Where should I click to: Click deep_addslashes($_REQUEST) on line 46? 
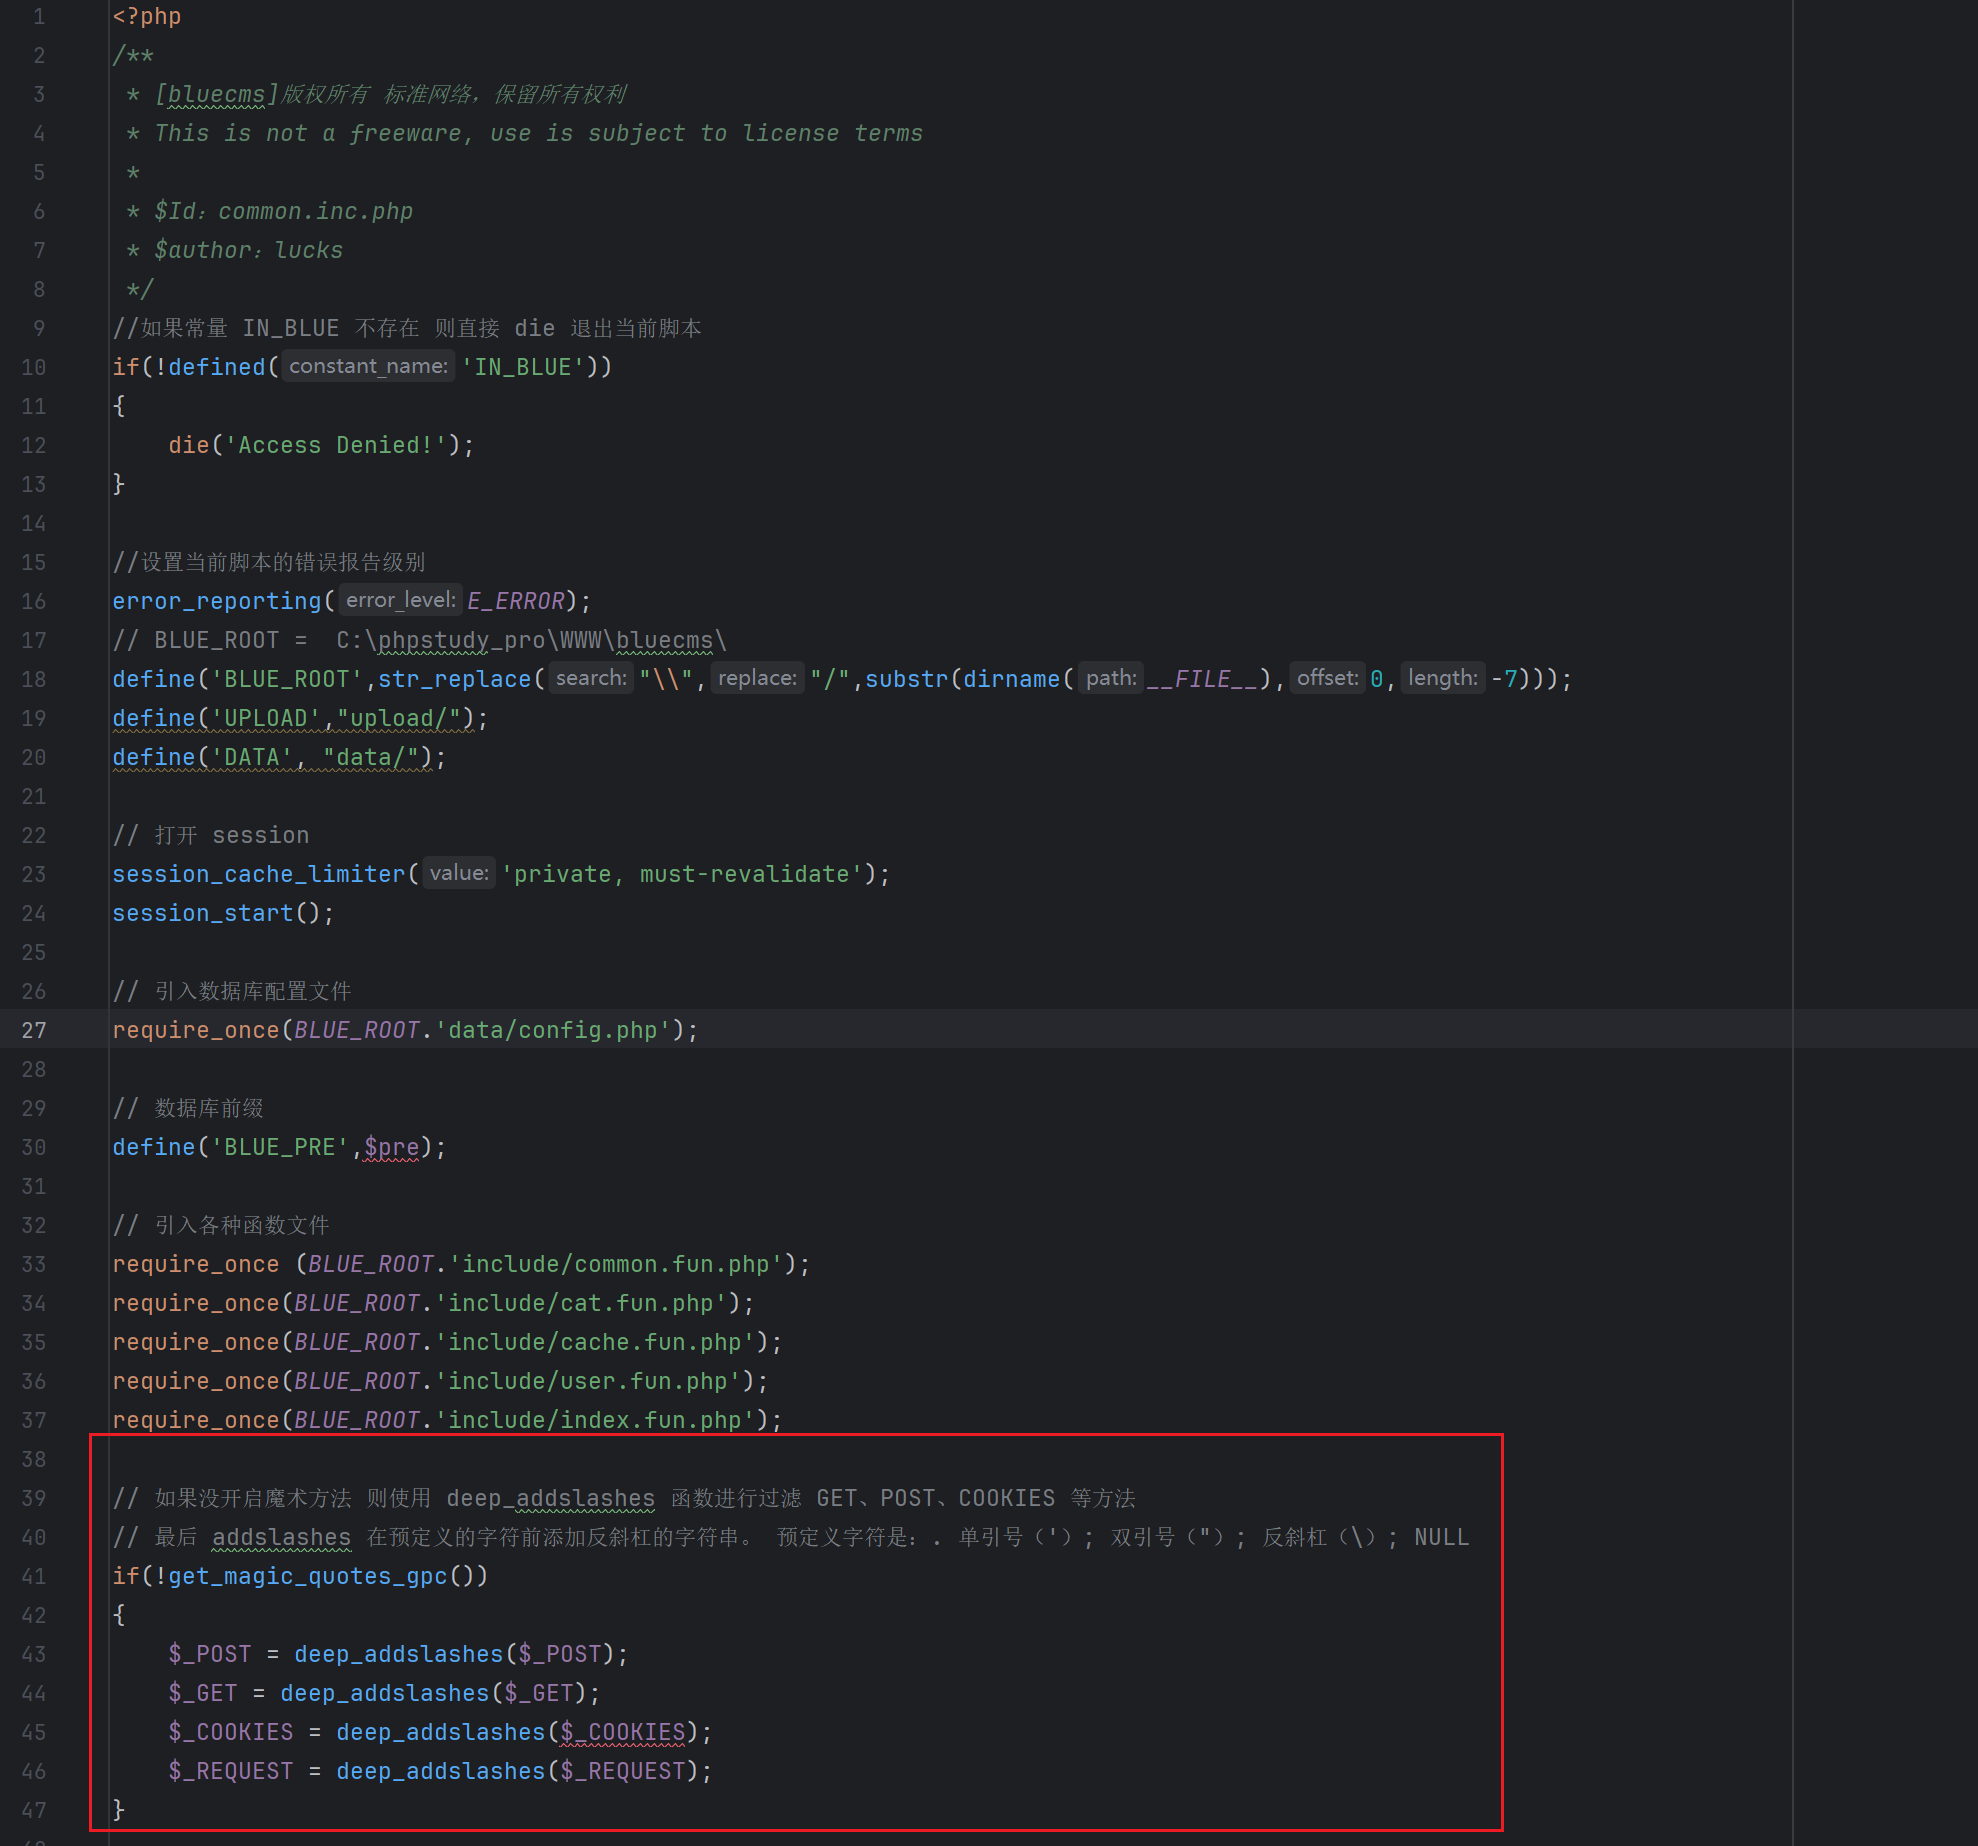pos(518,1771)
